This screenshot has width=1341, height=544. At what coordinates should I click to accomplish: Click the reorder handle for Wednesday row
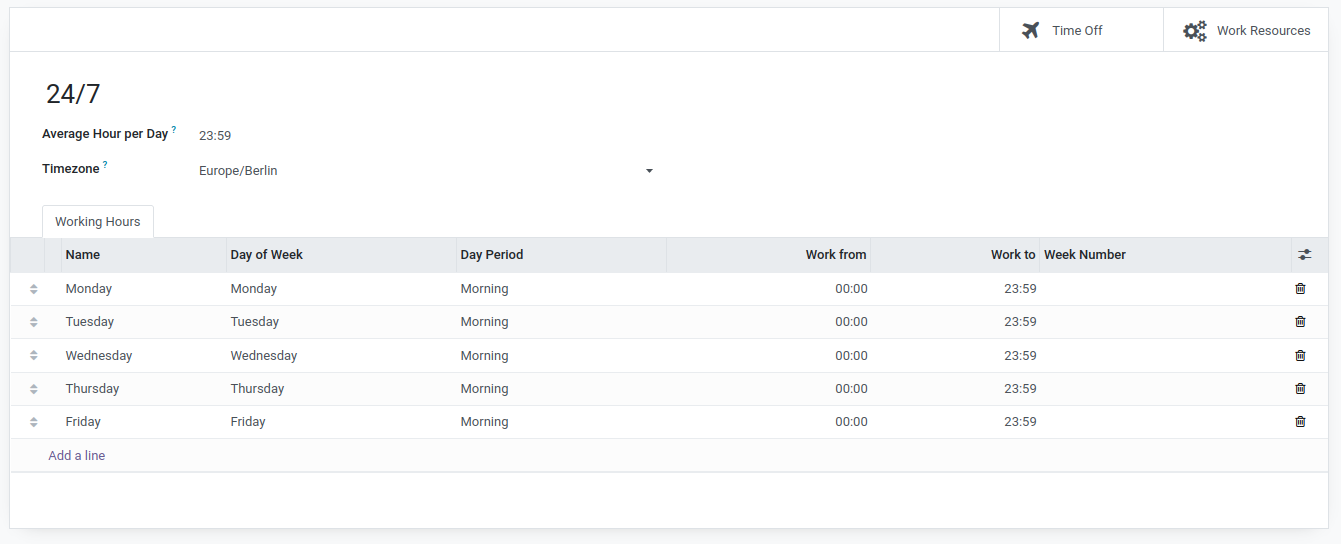pyautogui.click(x=34, y=356)
